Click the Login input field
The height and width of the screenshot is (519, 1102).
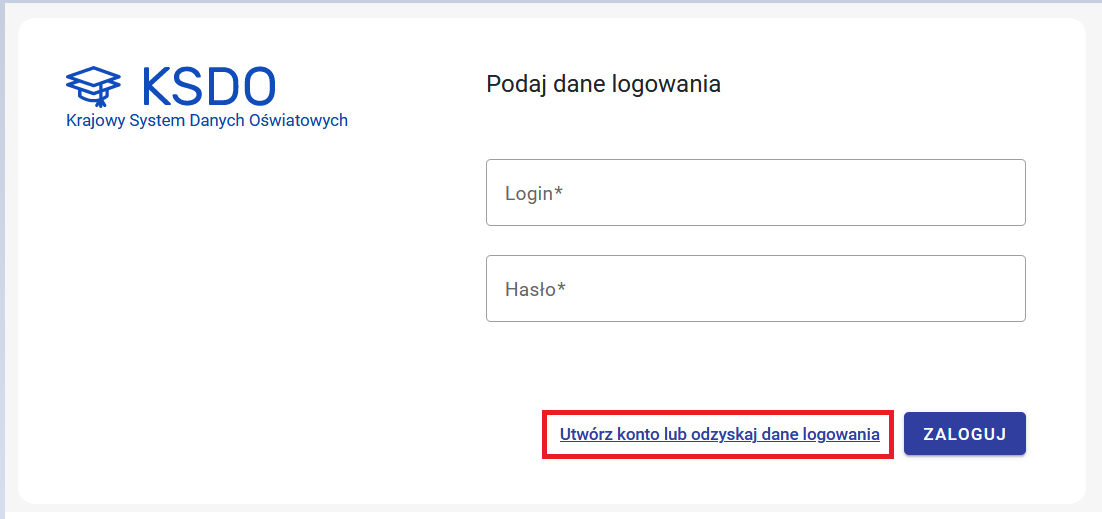click(x=755, y=193)
